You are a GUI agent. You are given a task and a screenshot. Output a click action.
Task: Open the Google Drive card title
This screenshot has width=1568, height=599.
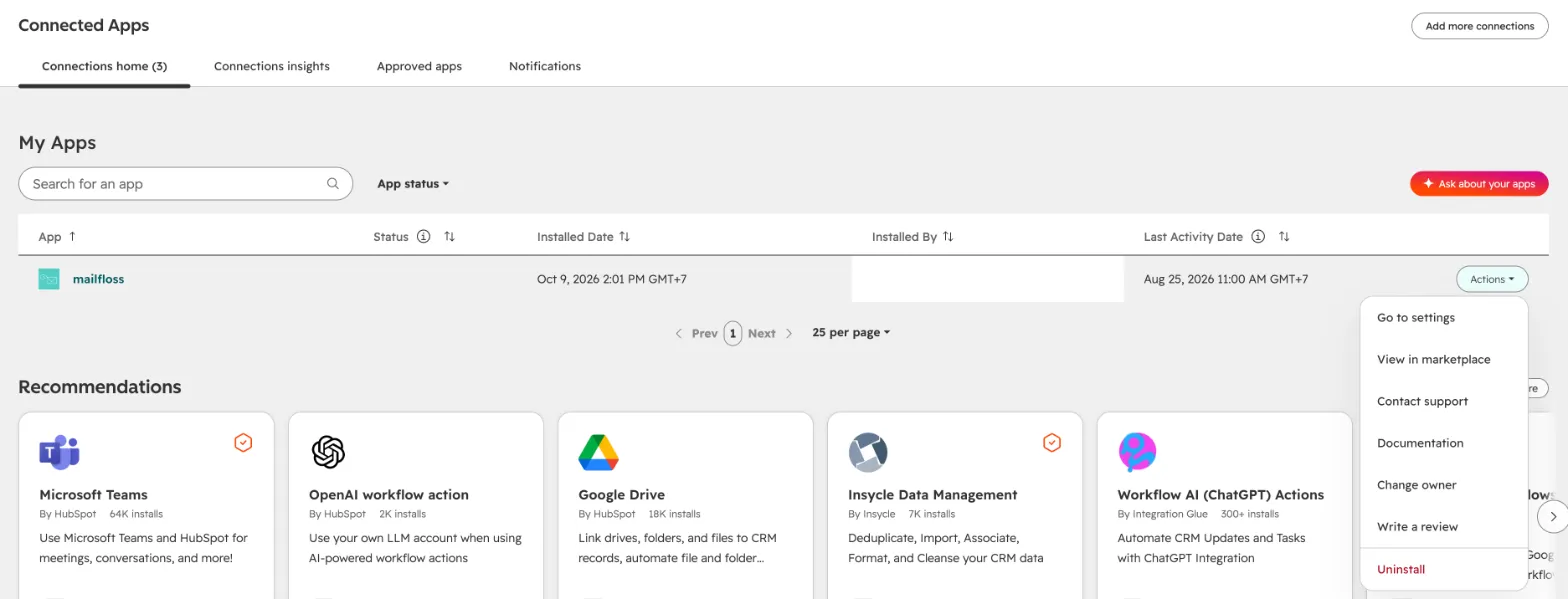tap(621, 495)
